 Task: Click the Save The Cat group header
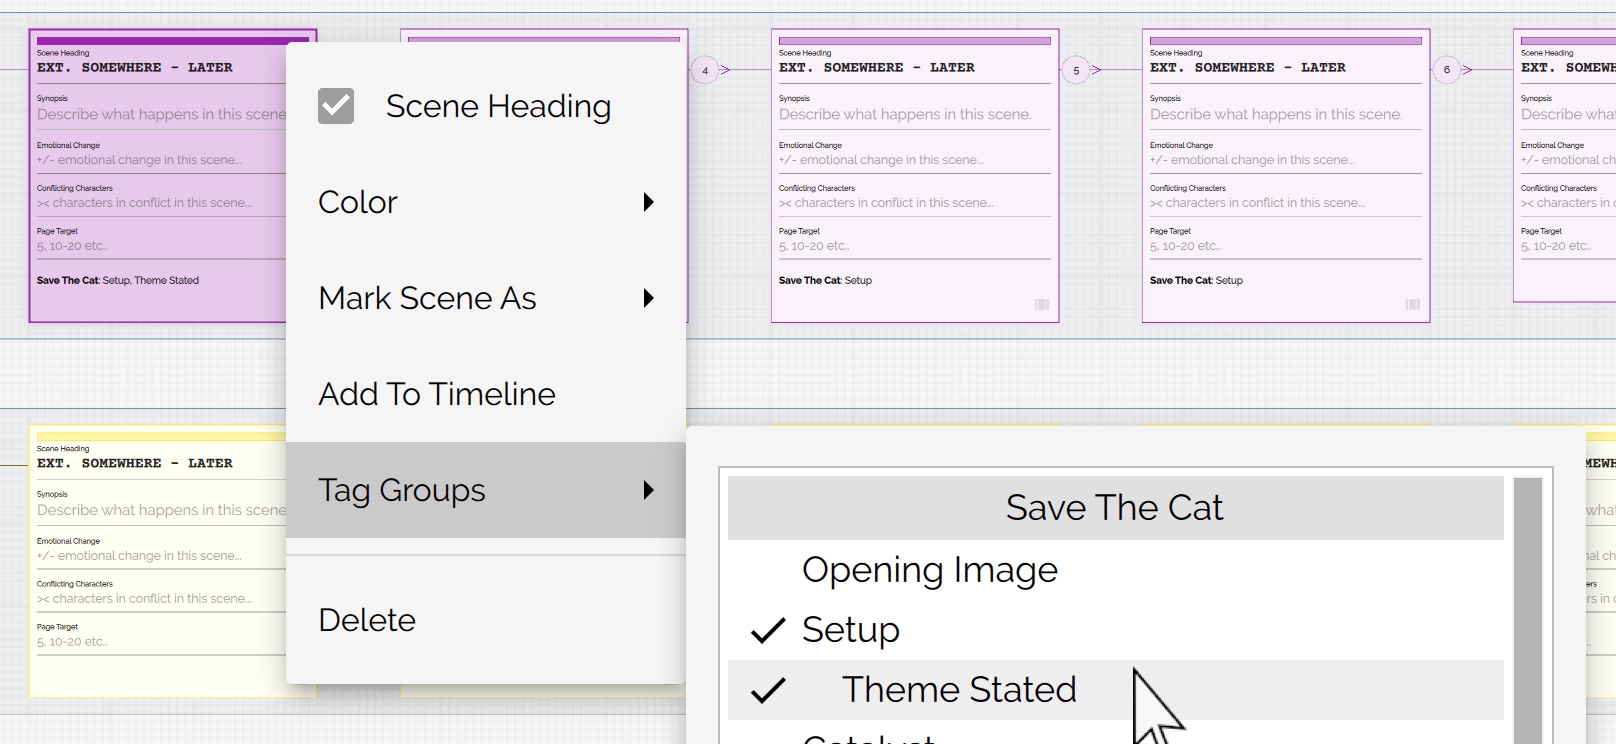coord(1116,508)
